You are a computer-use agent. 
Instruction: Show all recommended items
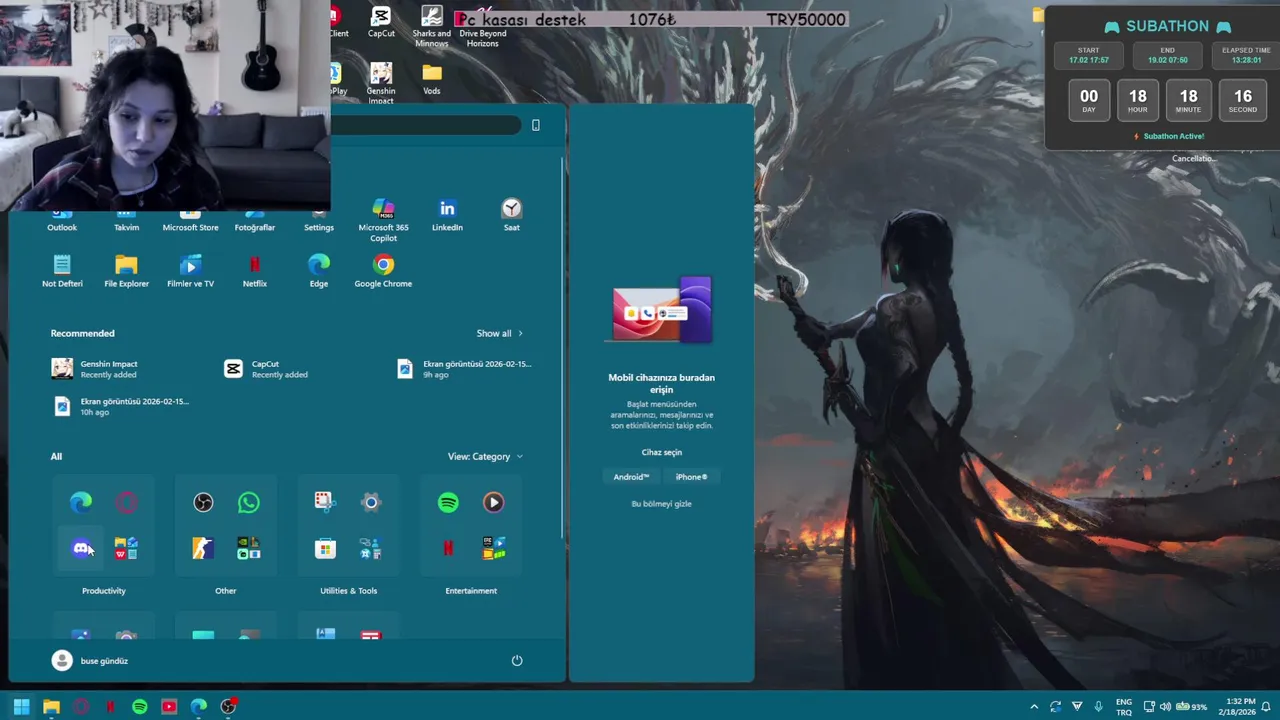tap(499, 333)
